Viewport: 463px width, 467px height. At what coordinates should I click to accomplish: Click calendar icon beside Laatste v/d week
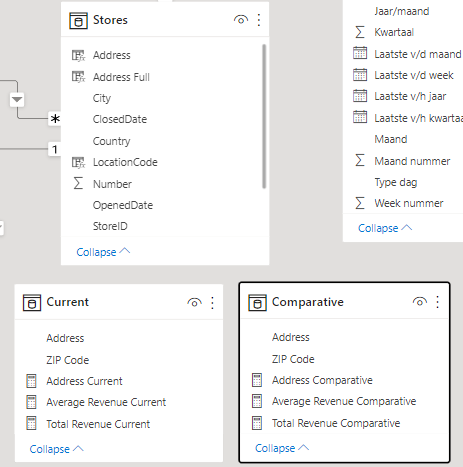click(360, 75)
